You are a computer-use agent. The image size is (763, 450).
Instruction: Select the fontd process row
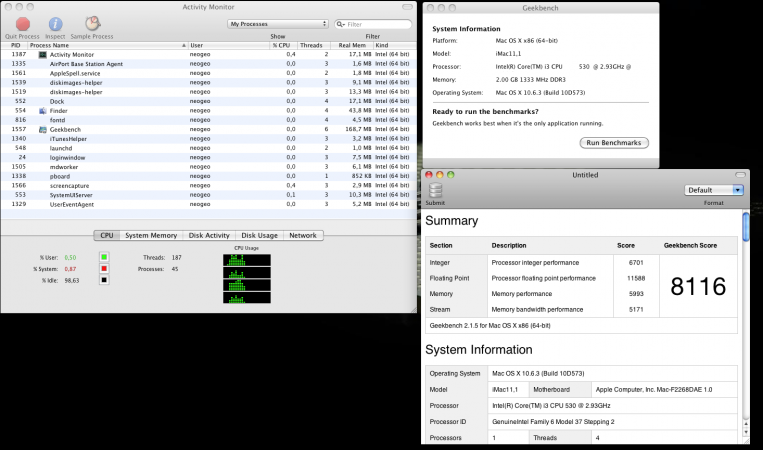click(208, 120)
